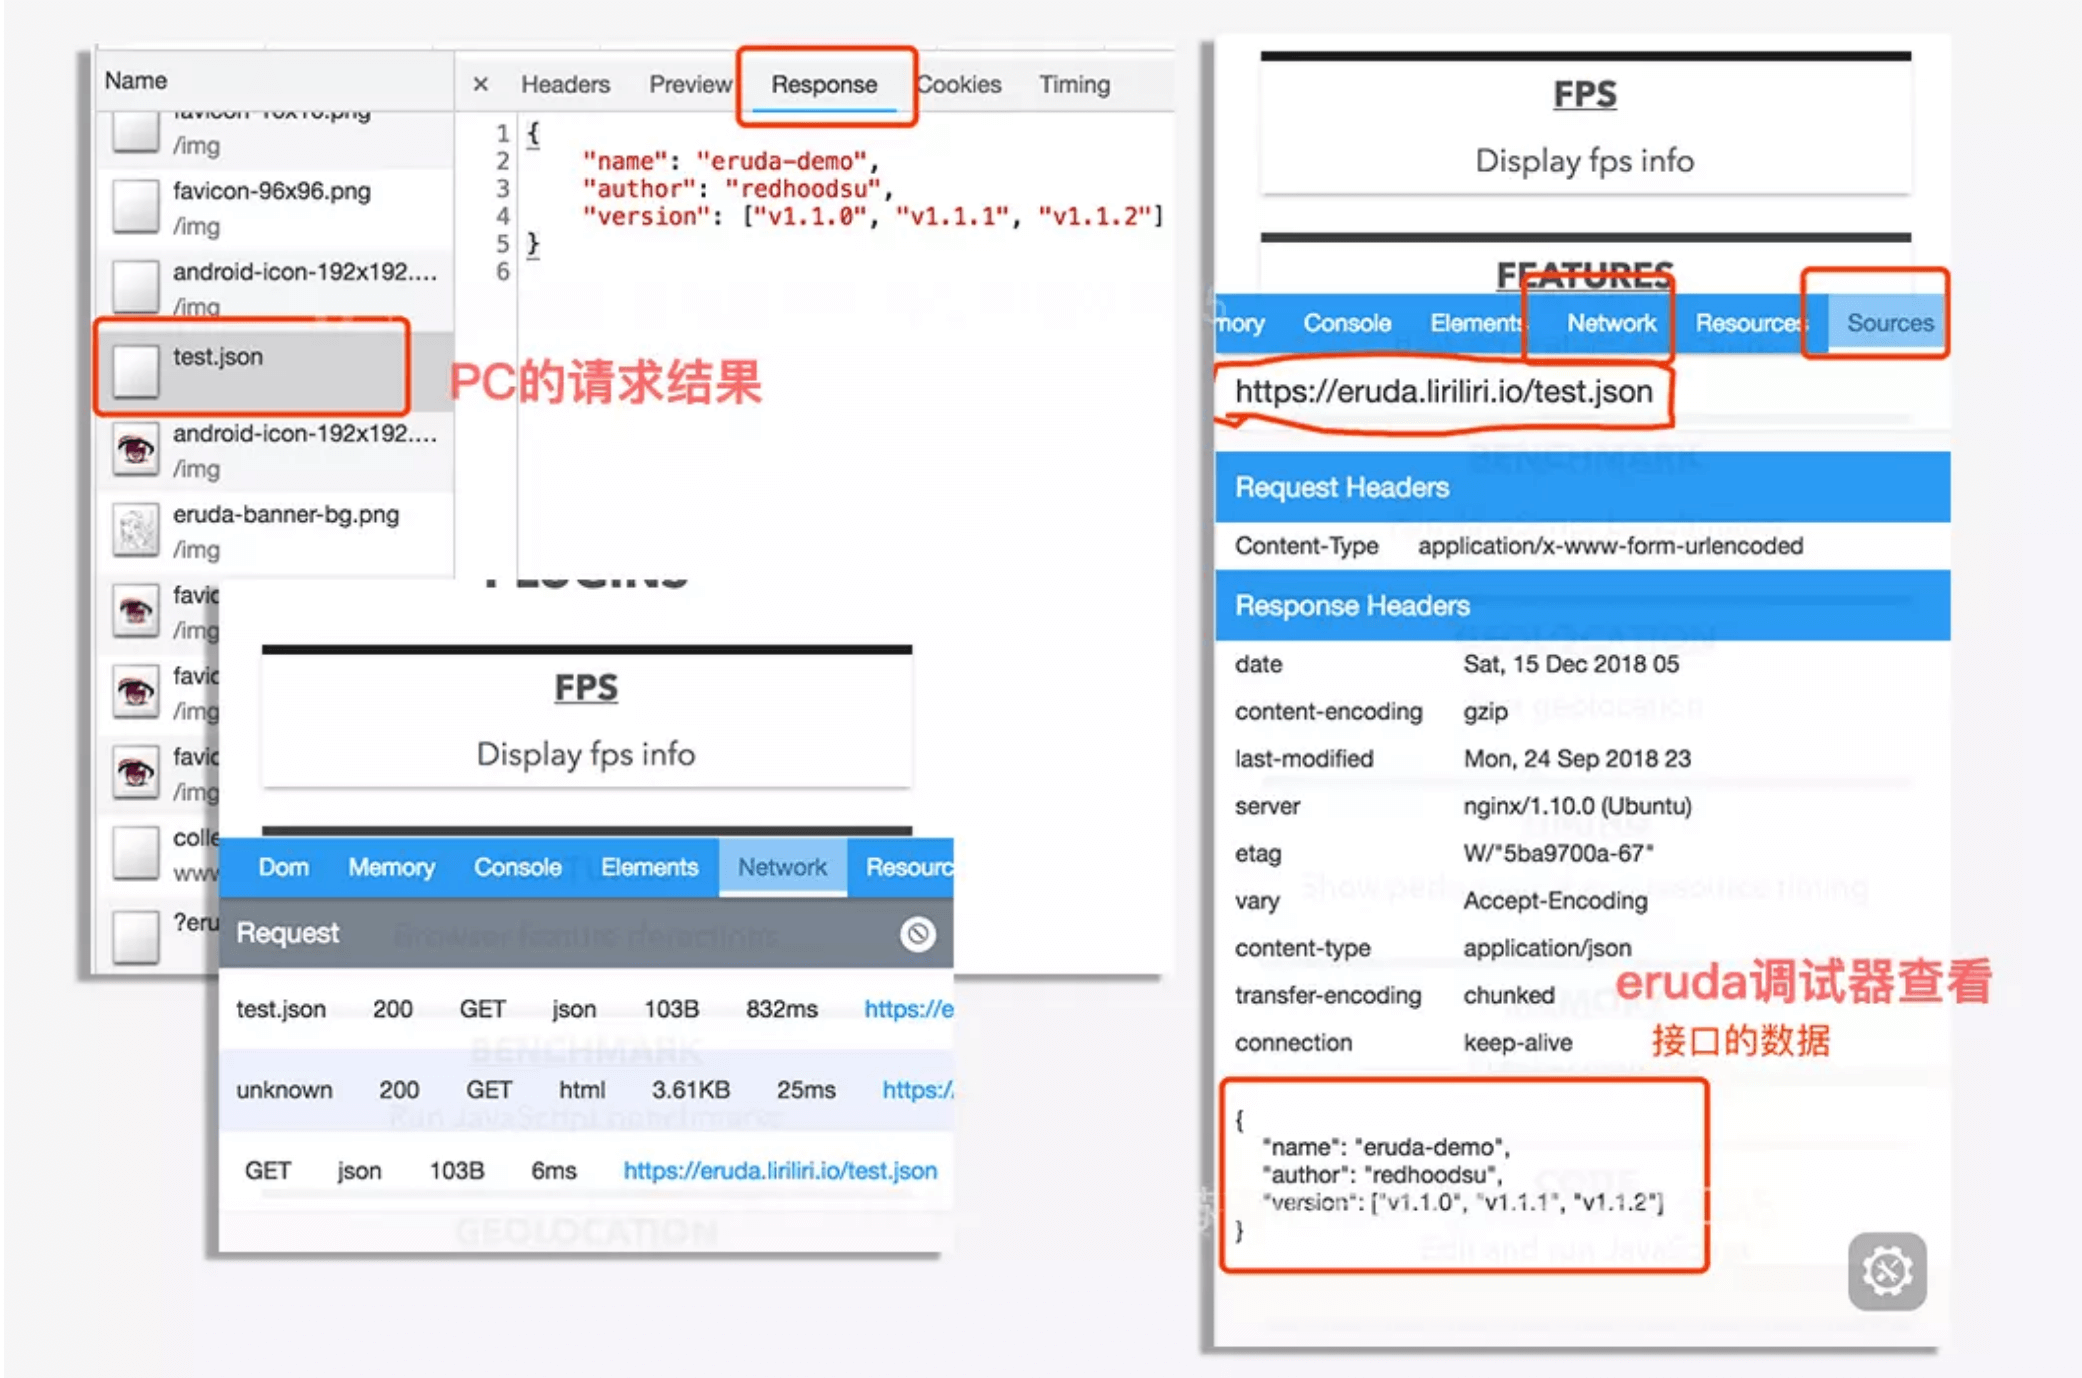Clear requests with the circle-slash icon
This screenshot has height=1378, width=2082.
916,934
